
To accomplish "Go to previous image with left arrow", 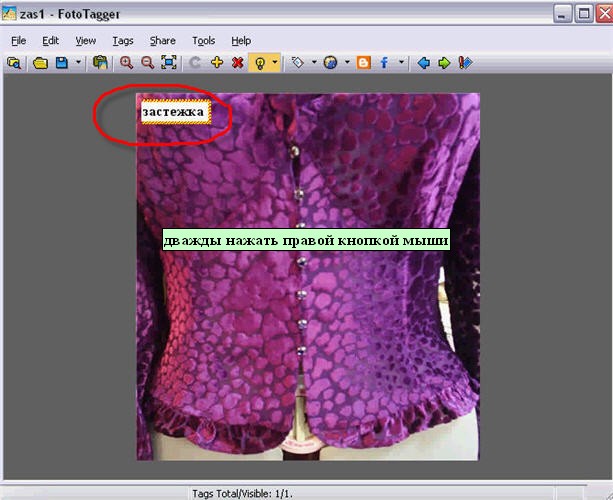I will (x=424, y=63).
